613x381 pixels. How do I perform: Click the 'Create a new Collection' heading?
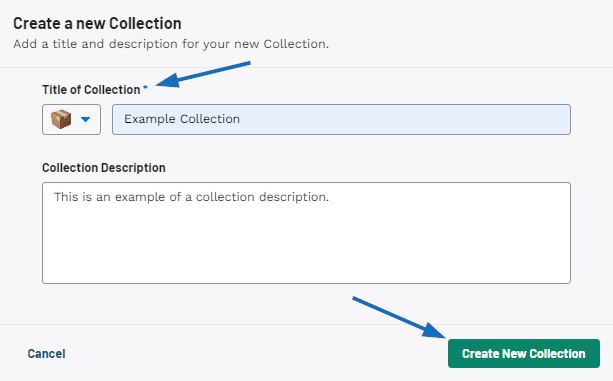pos(97,23)
